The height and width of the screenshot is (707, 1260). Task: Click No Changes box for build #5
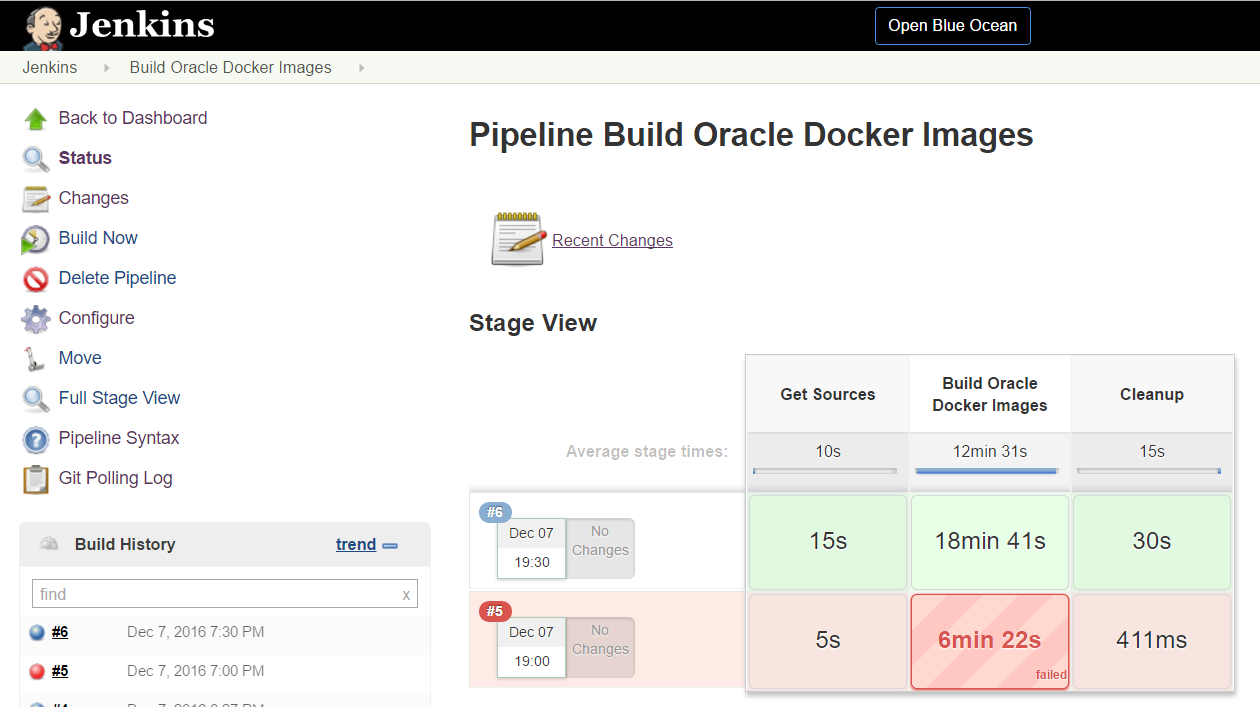600,647
